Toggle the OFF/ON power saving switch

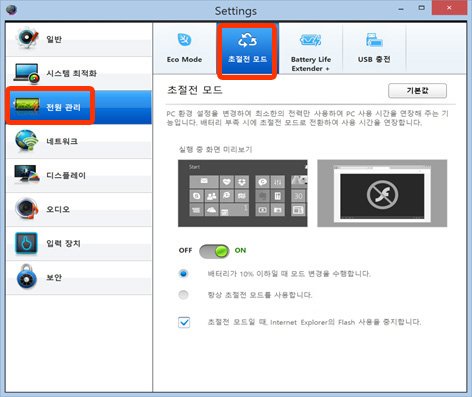[x=214, y=251]
